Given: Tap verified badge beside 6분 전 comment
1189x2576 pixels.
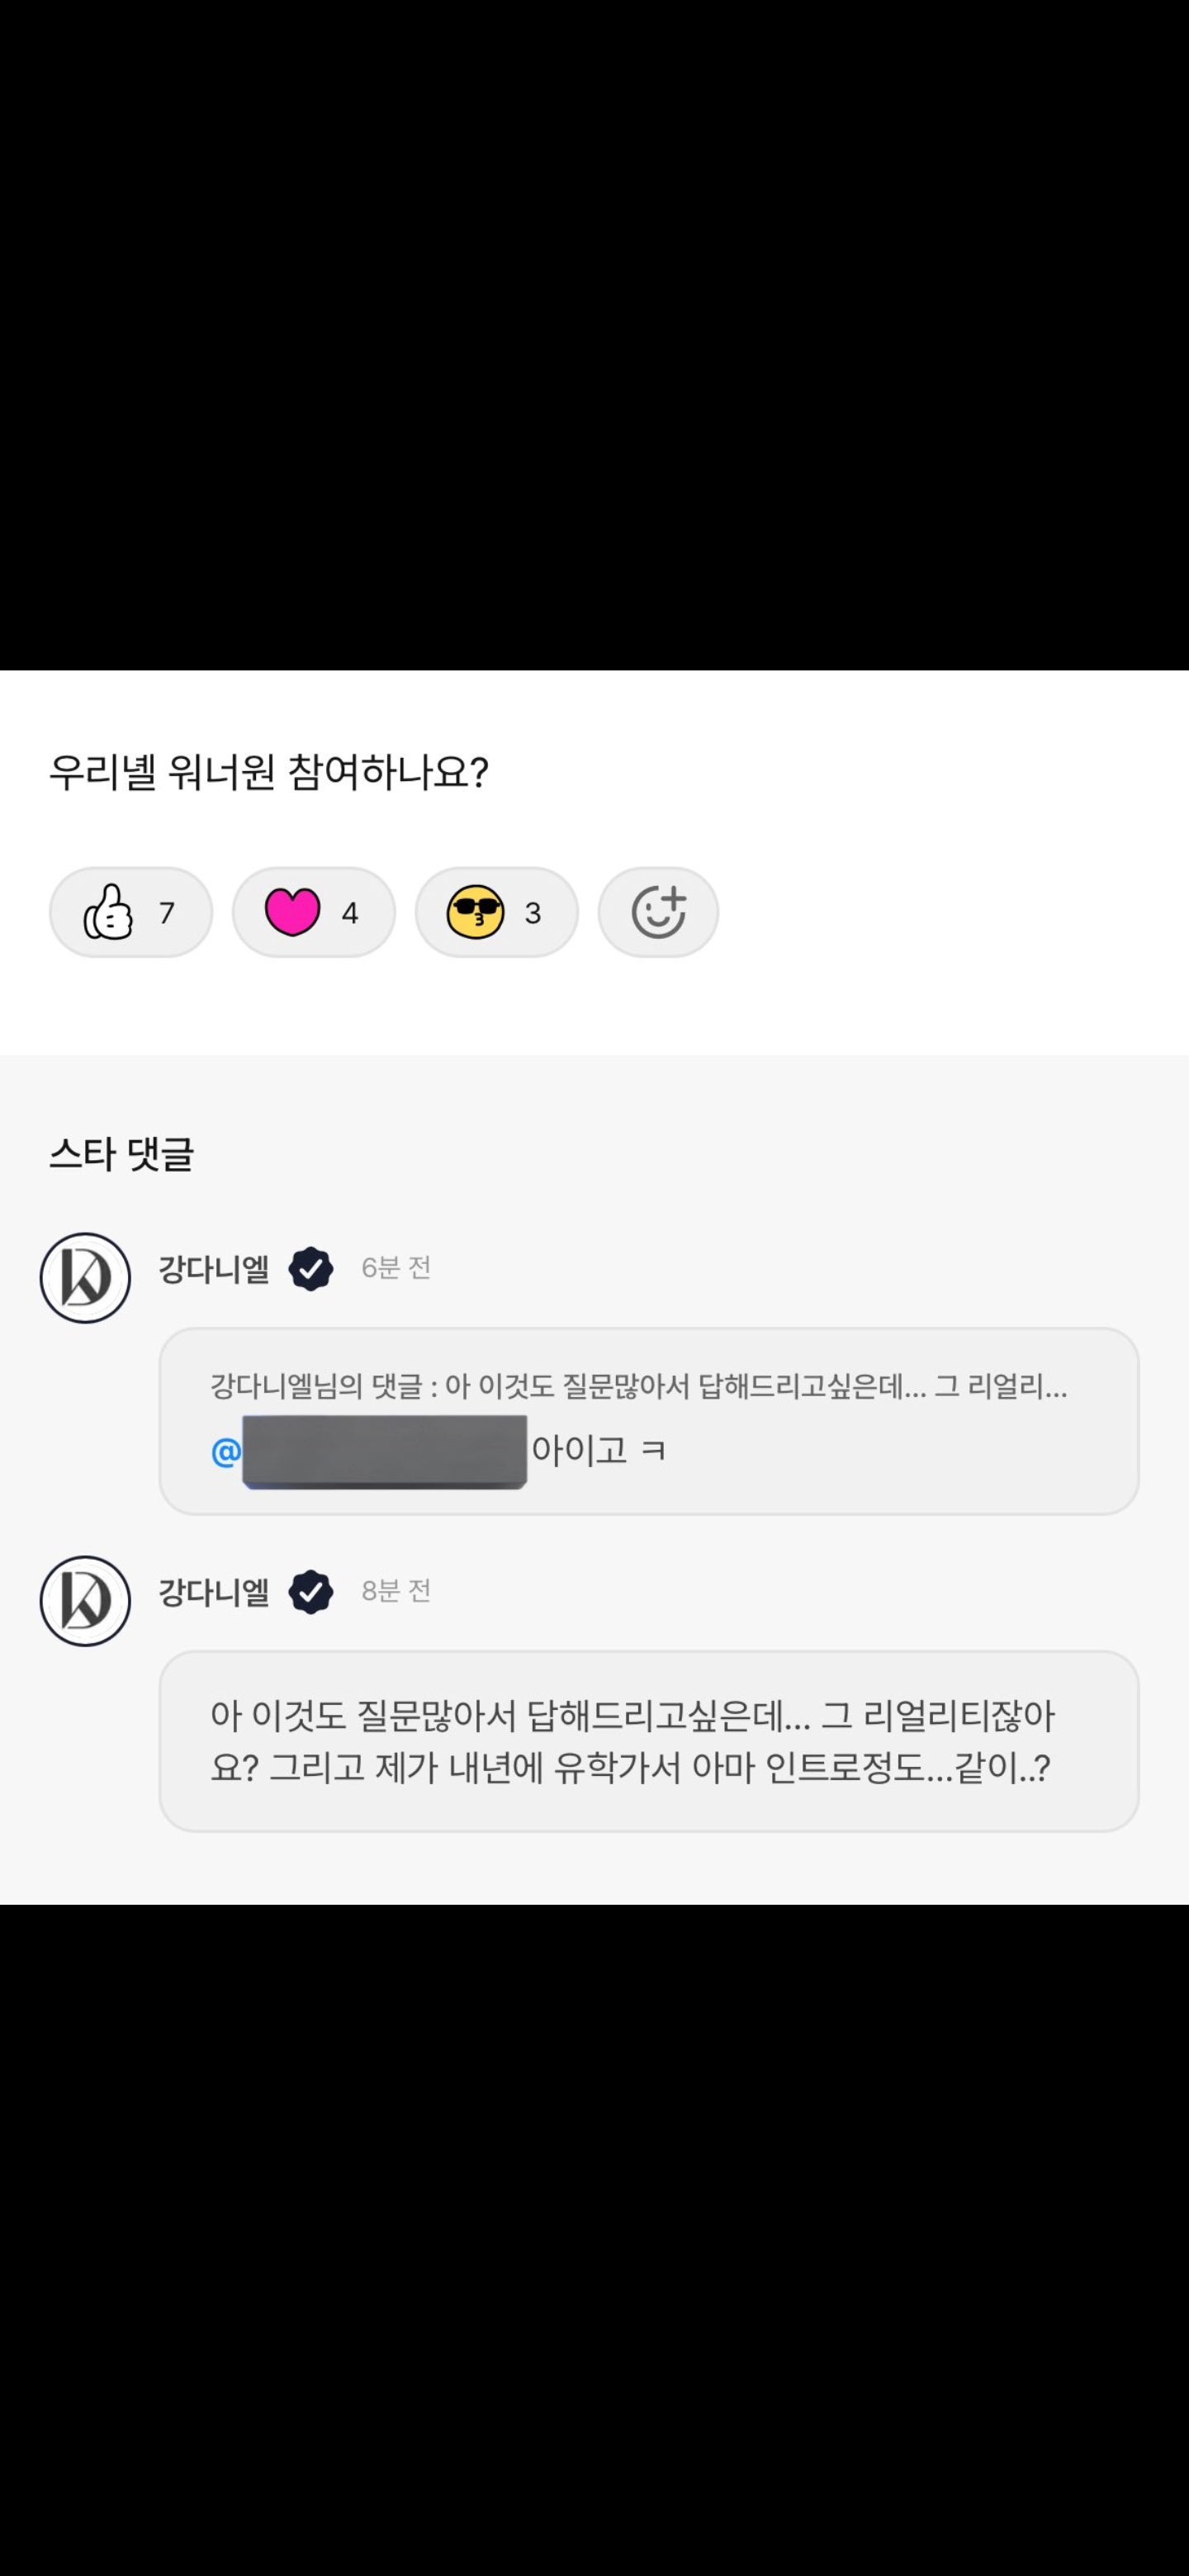Looking at the screenshot, I should coord(311,1269).
